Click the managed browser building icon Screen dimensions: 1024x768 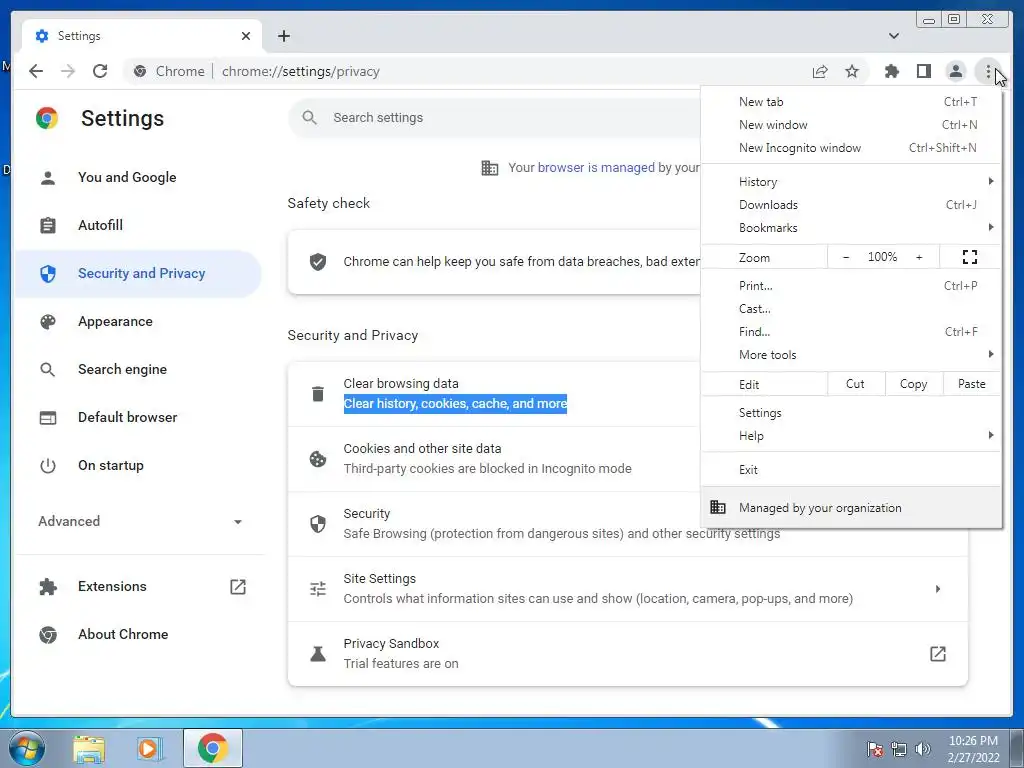click(490, 168)
